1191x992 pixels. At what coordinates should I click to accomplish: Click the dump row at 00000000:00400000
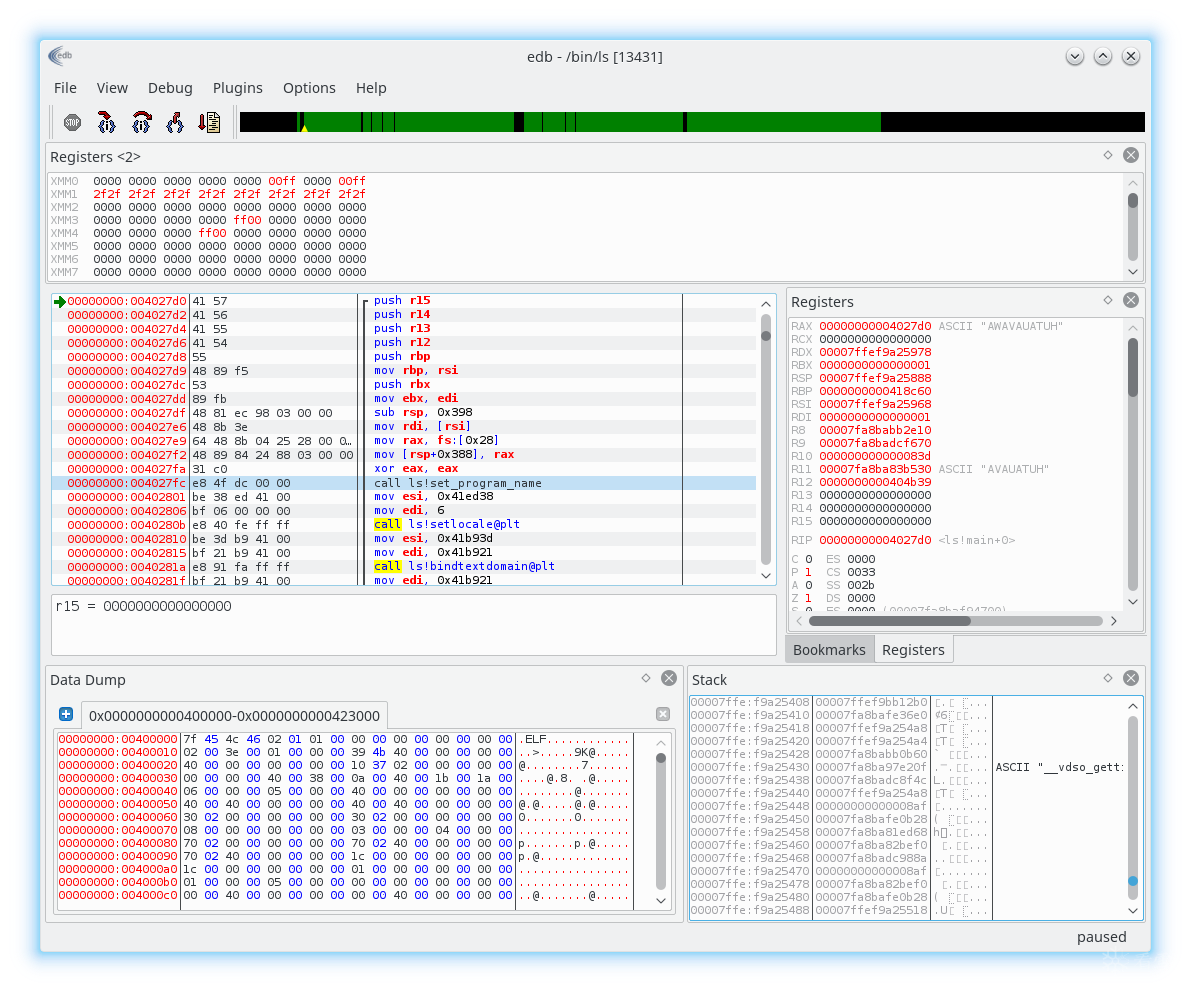344,739
